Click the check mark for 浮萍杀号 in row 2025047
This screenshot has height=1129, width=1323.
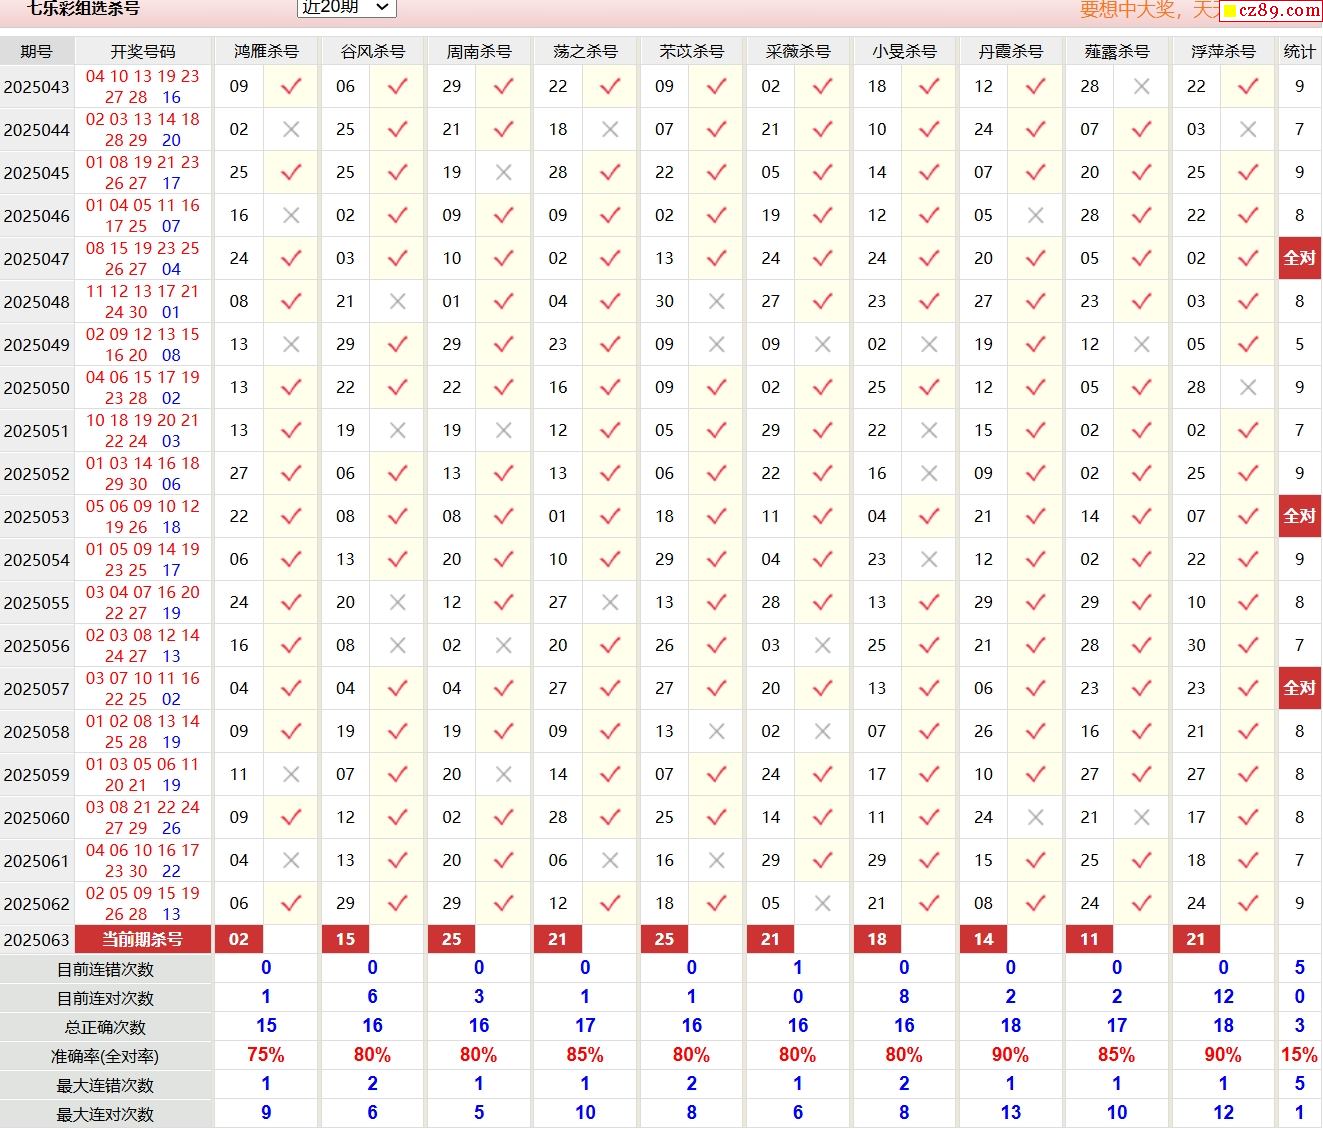tap(1248, 259)
